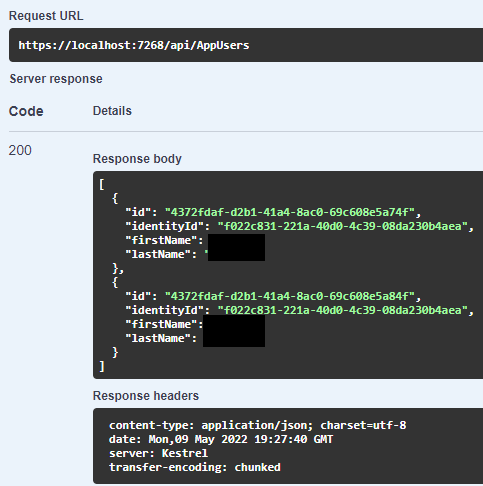Screen dimensions: 483x486
Task: Click identityId value in second user object
Action: 342,310
